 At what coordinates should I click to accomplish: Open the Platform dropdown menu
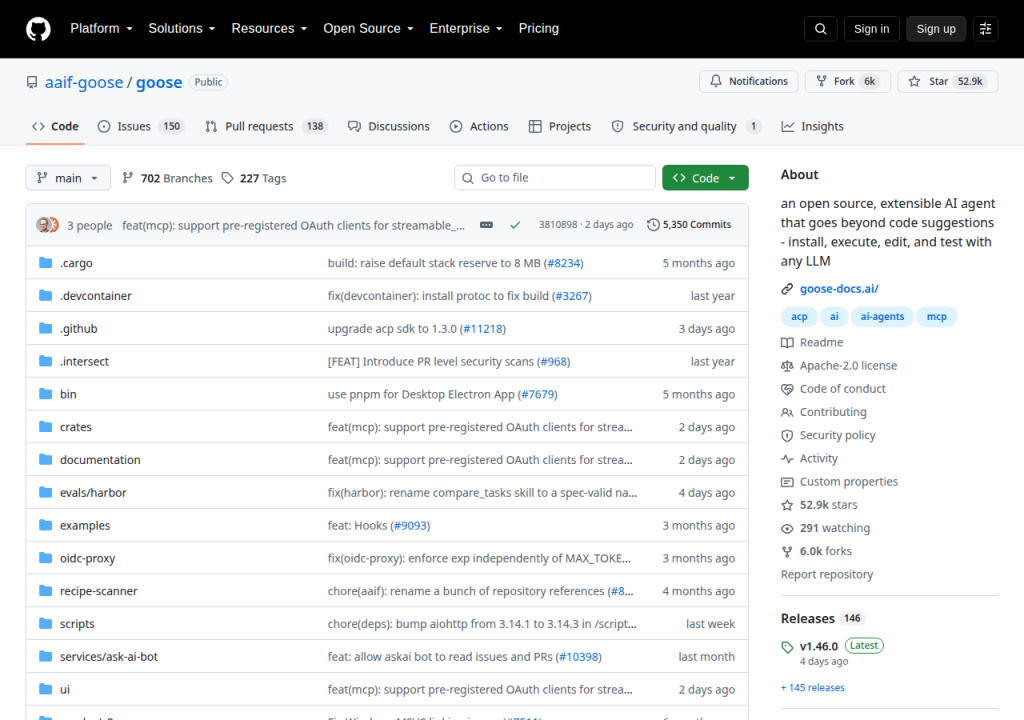pos(101,29)
